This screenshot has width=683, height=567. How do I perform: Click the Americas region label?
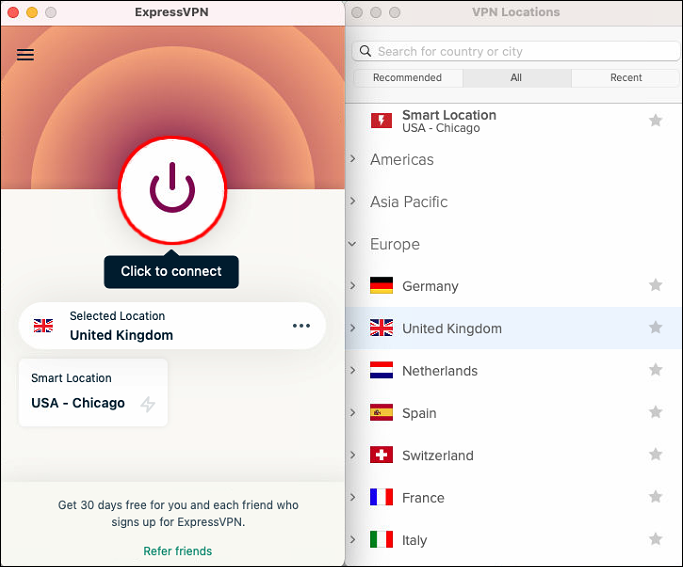402,160
